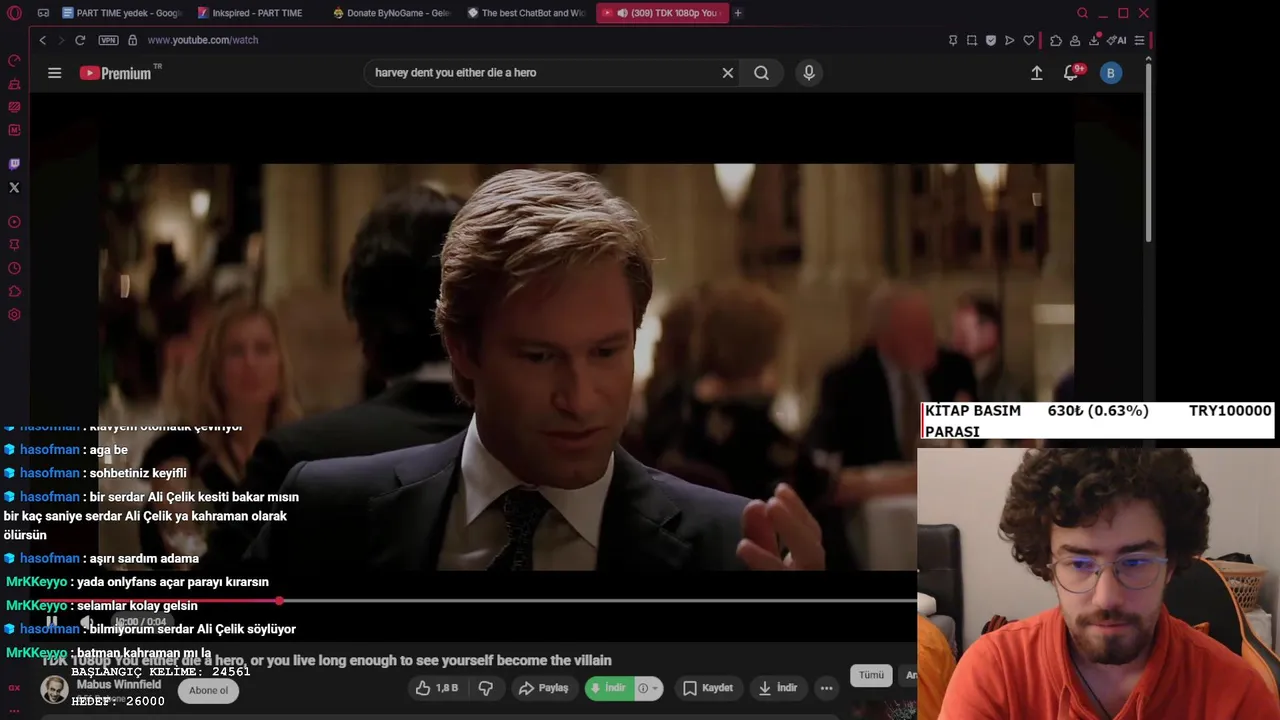Open more actions three dots menu
Image resolution: width=1280 pixels, height=720 pixels.
pos(826,688)
